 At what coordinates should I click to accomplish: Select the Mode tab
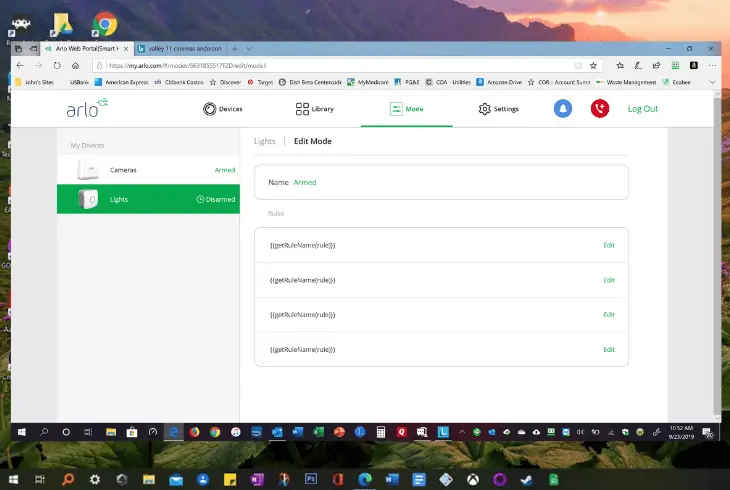[406, 108]
